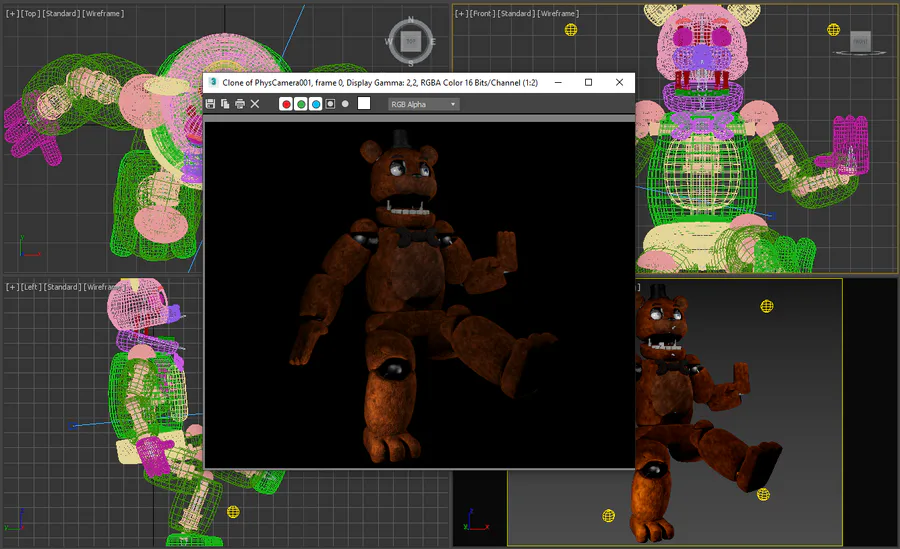Select the yellow light gizmo in the Left viewport
The image size is (900, 549).
(233, 512)
